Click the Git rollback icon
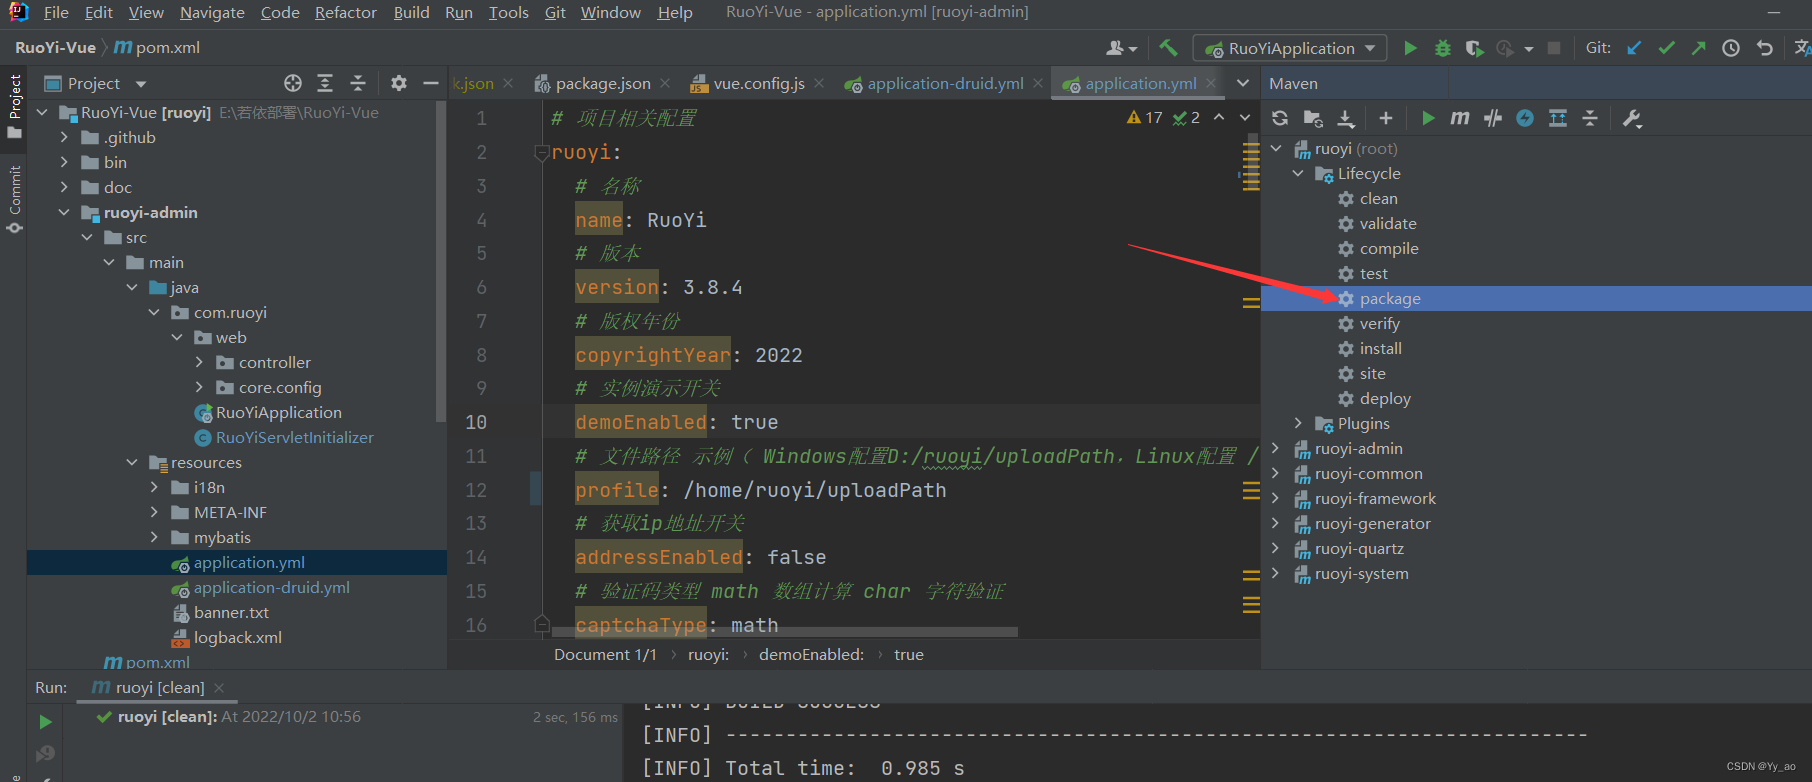 1764,48
